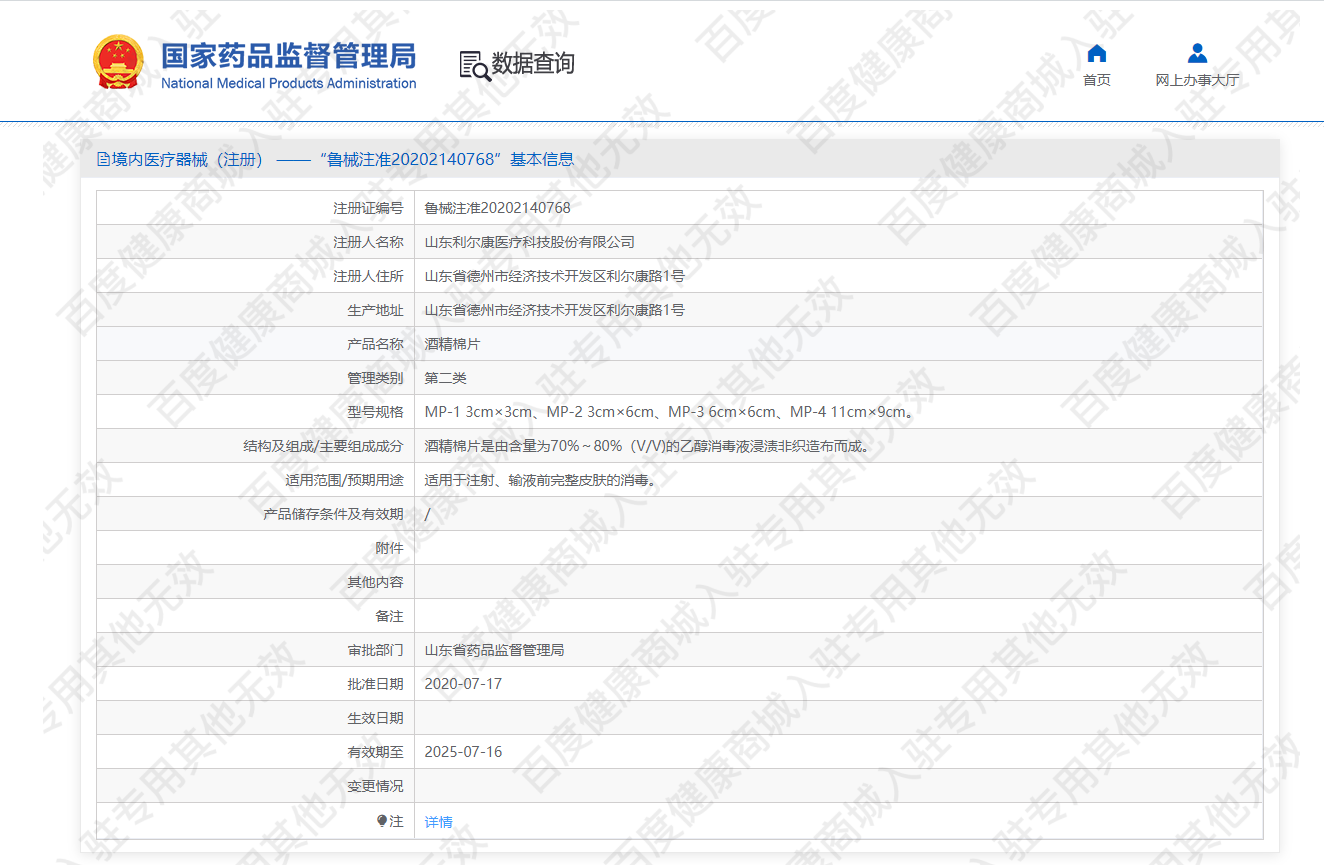The height and width of the screenshot is (865, 1324).
Task: Click 国家药品监督管理局 title
Action: coord(289,55)
